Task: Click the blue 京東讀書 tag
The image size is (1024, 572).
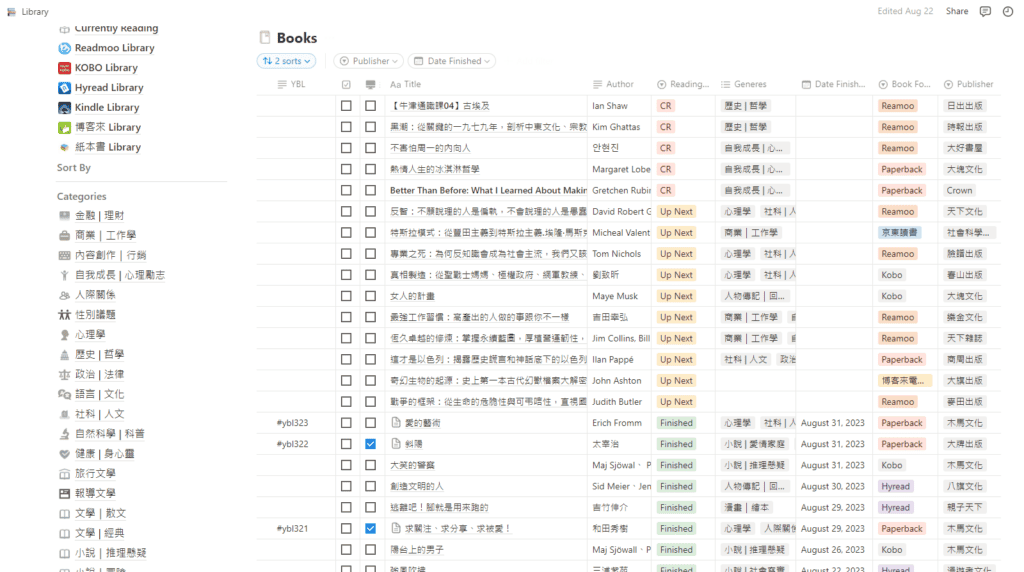Action: click(899, 232)
